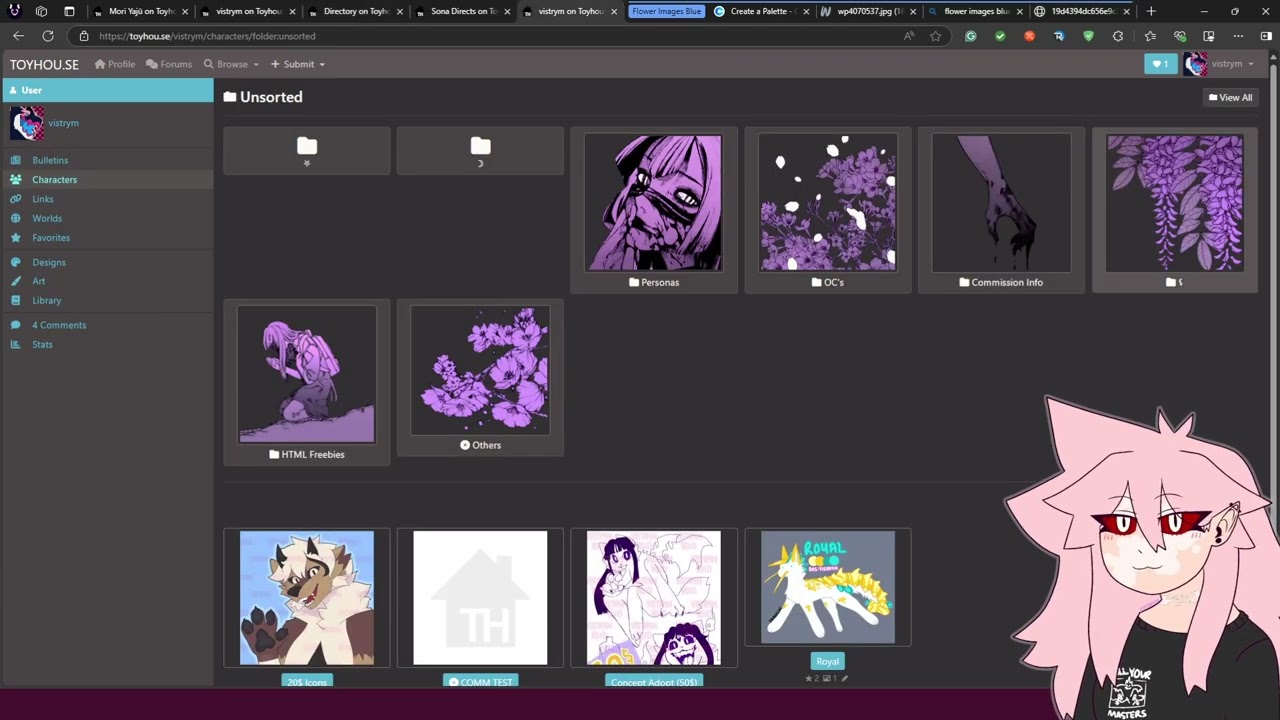Open the Commission Info folder
Viewport: 1280px width, 720px height.
coord(1001,210)
